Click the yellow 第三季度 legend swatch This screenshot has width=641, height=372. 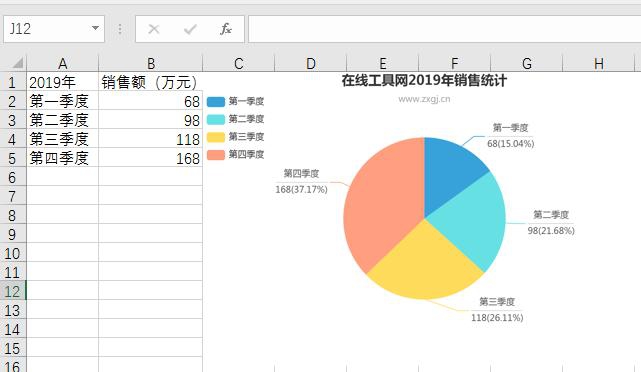pyautogui.click(x=215, y=137)
